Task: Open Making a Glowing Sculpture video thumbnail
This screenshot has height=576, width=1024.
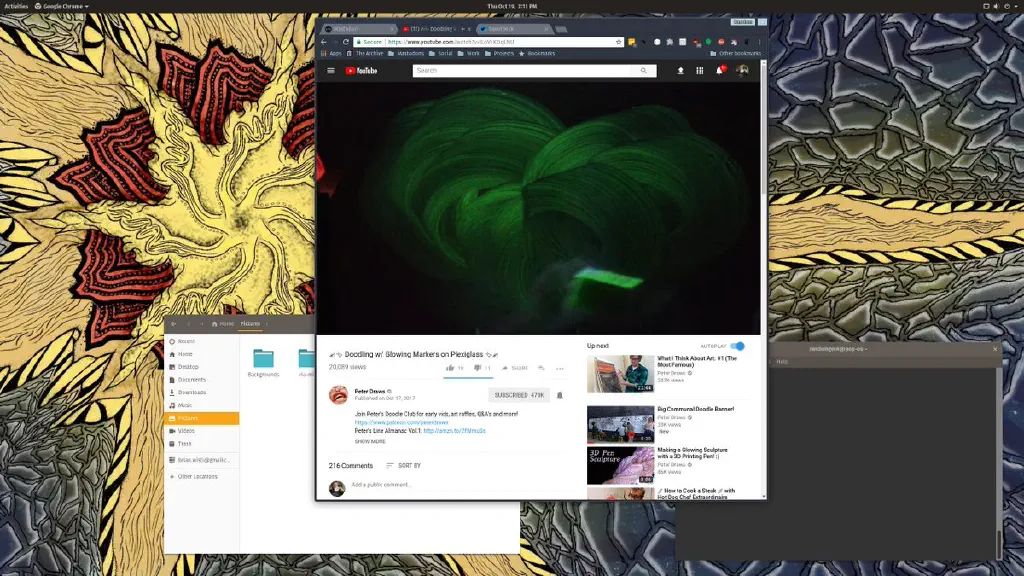Action: pos(620,466)
